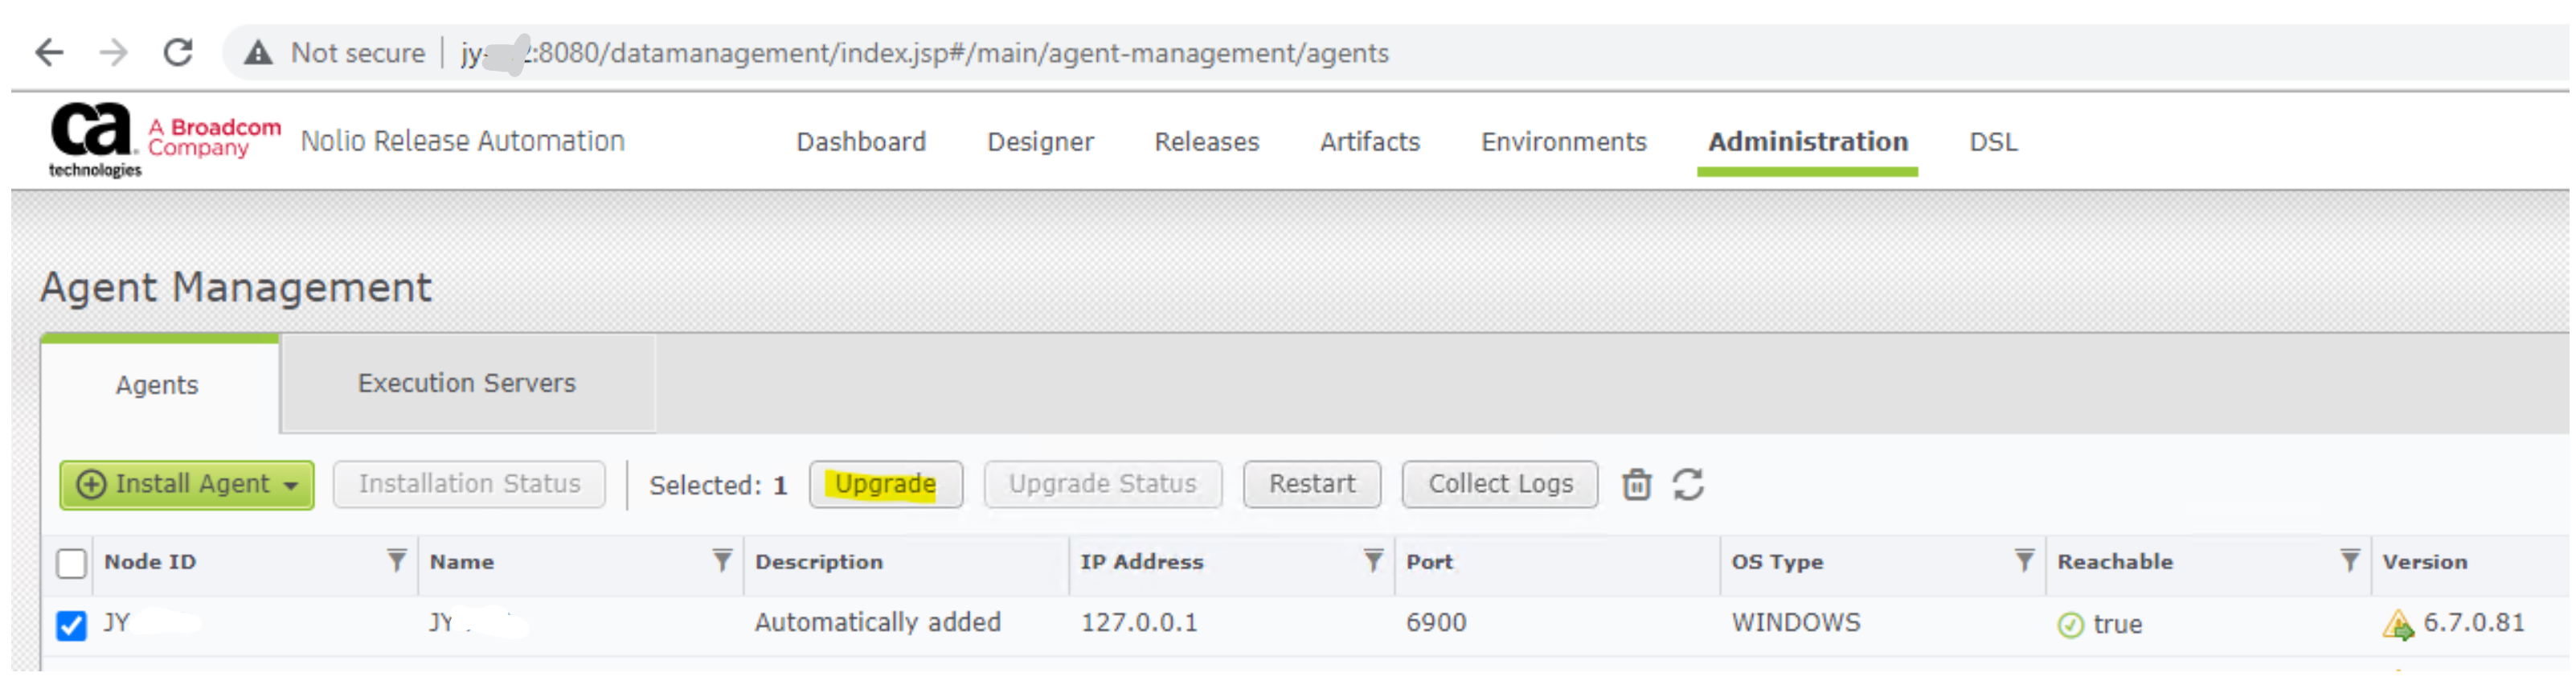Switch to the Execution Servers tab
This screenshot has width=2576, height=685.
click(467, 383)
